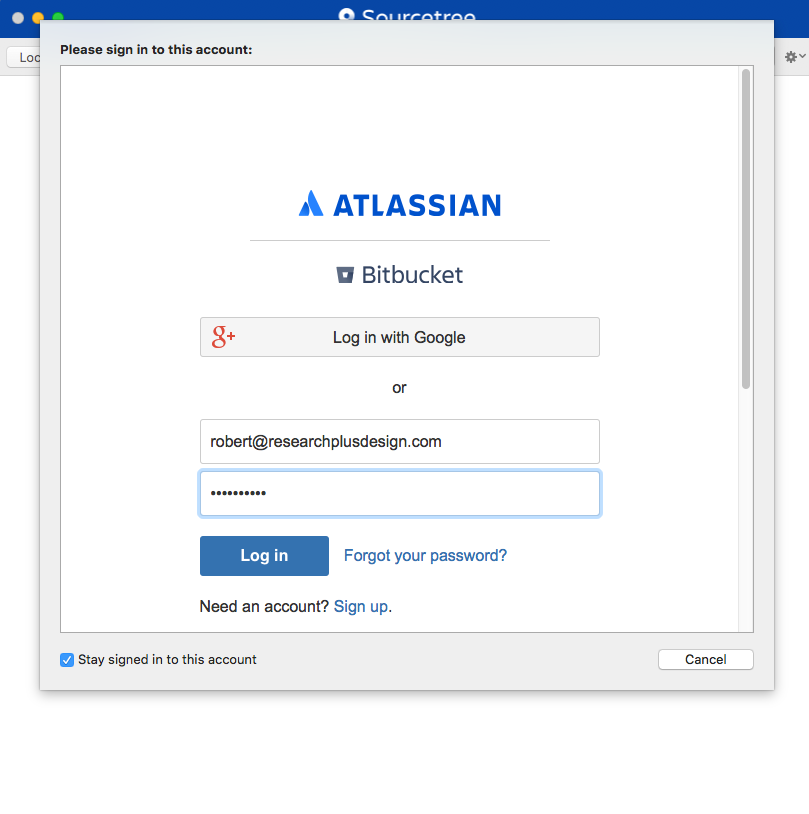Screen dimensions: 809x814
Task: Focus the email address field
Action: coord(400,442)
